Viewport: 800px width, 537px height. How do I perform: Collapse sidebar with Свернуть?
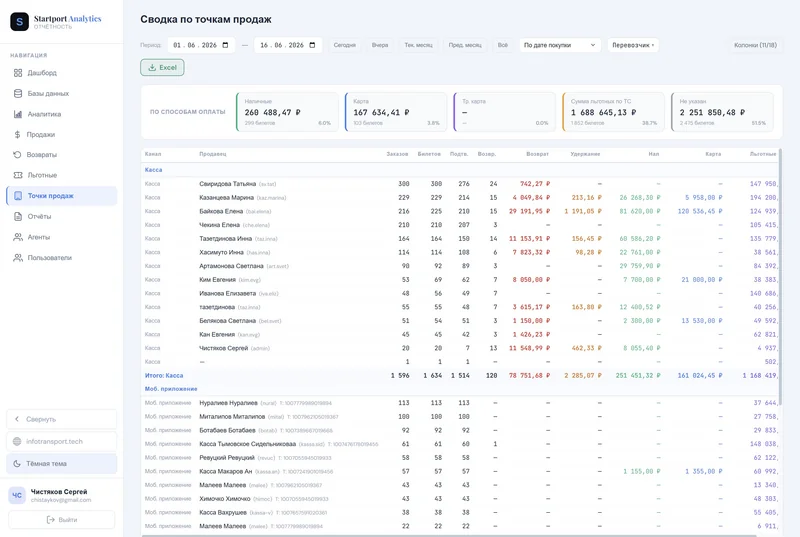(x=62, y=419)
